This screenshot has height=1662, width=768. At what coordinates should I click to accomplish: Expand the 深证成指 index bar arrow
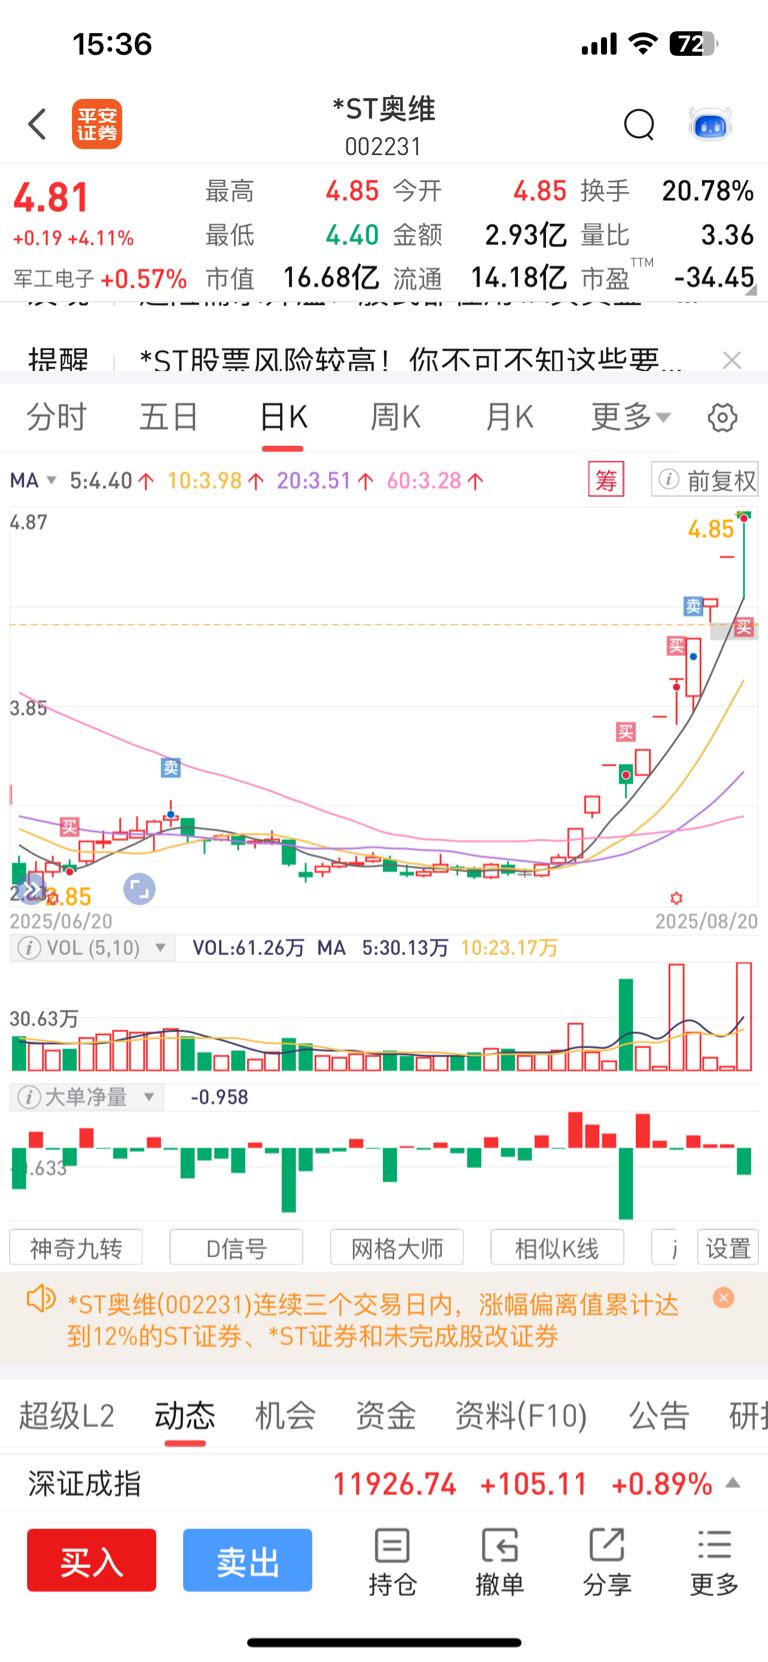tap(733, 1483)
